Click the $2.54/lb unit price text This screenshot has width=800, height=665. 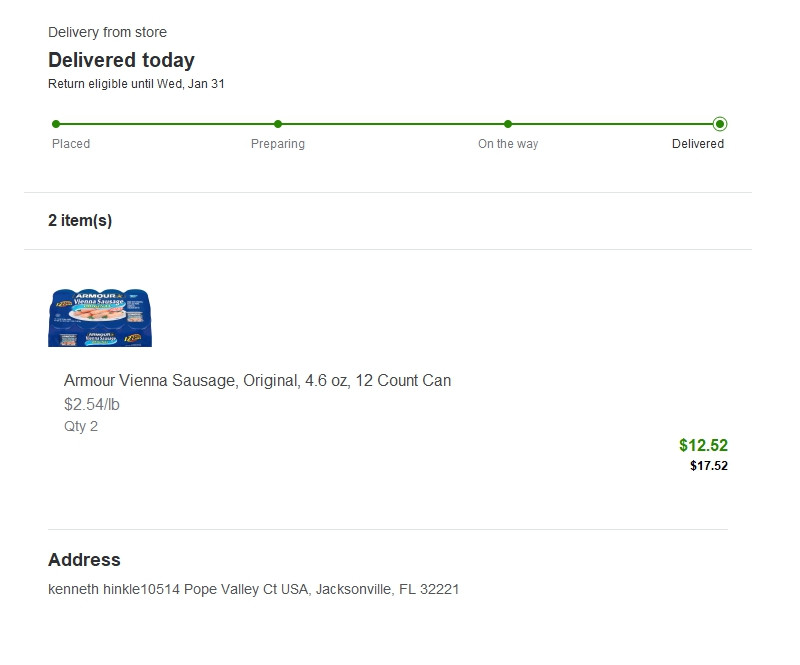point(92,405)
